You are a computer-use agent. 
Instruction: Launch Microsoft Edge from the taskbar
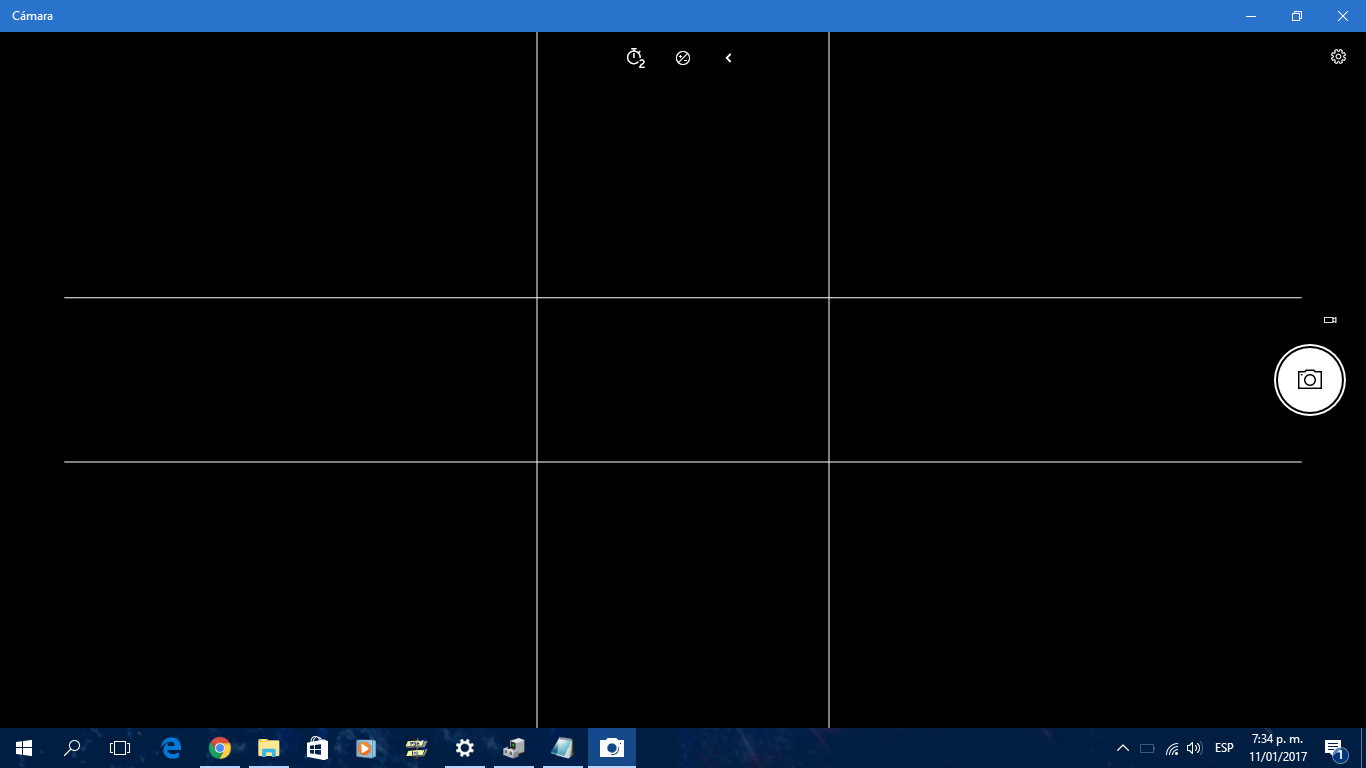click(x=171, y=748)
